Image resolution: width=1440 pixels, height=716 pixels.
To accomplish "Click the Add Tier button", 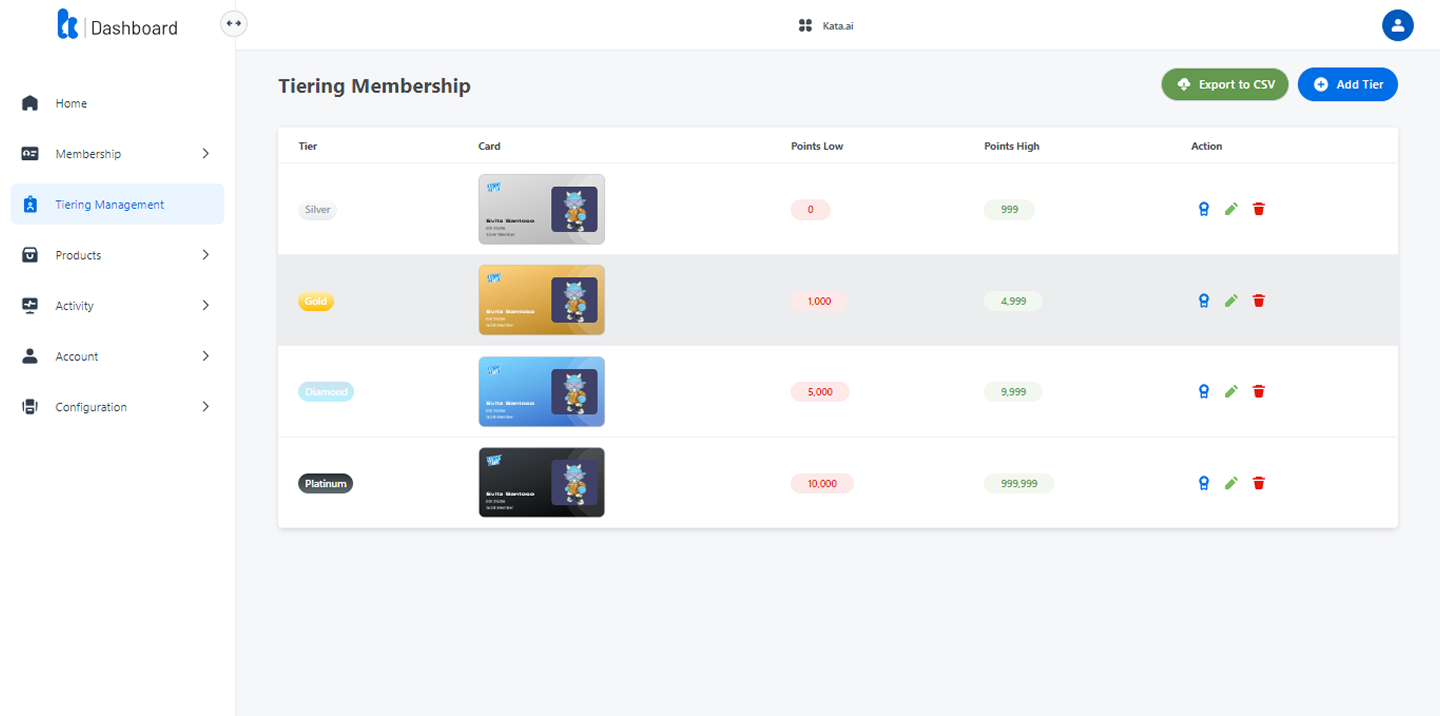I will [1347, 85].
